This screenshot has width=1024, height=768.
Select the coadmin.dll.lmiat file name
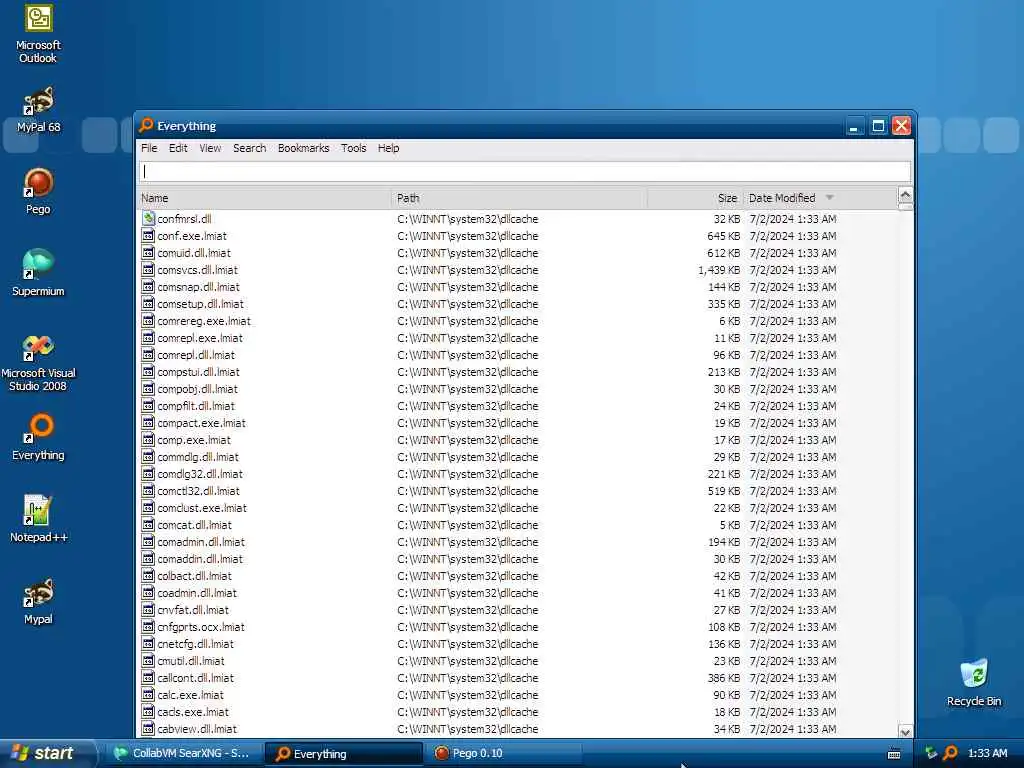pyautogui.click(x=197, y=592)
